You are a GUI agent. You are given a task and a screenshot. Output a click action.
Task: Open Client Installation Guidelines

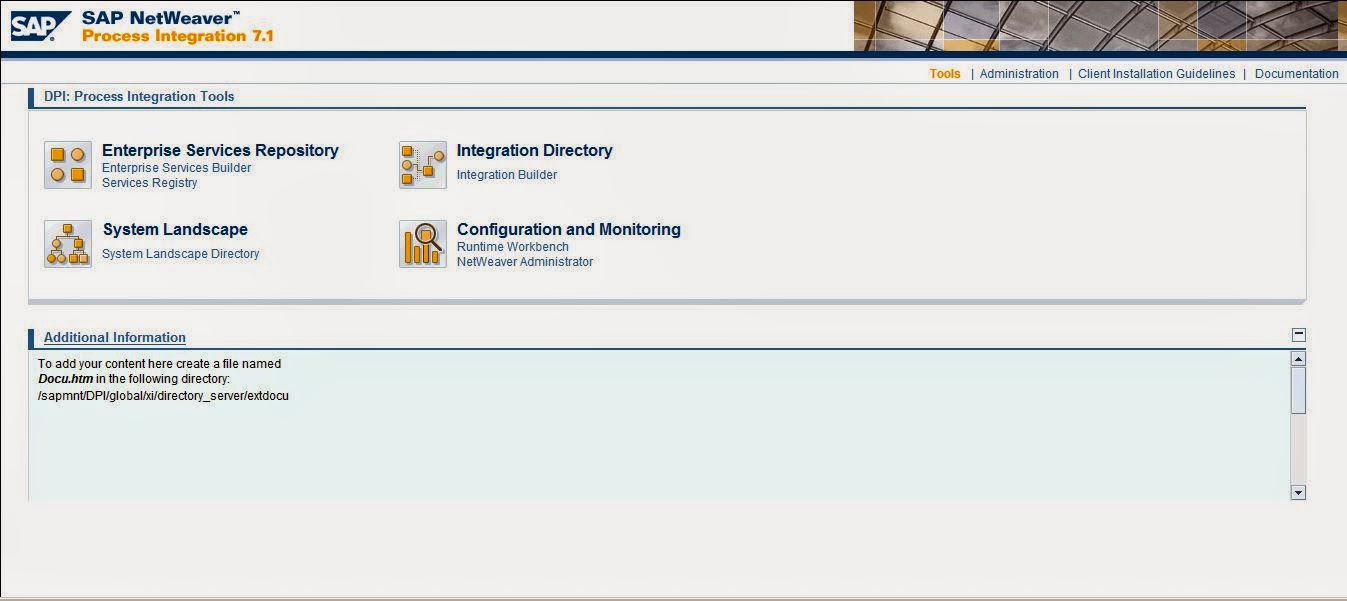(x=1156, y=74)
